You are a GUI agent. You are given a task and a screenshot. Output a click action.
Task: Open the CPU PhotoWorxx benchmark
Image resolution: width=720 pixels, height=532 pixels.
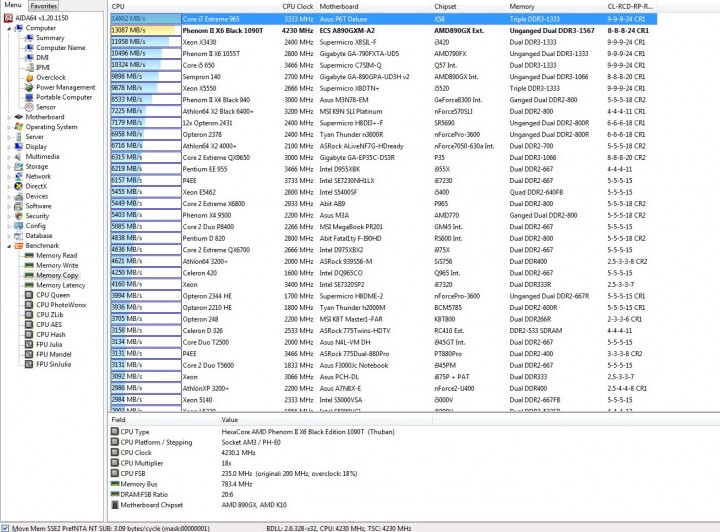coord(61,305)
